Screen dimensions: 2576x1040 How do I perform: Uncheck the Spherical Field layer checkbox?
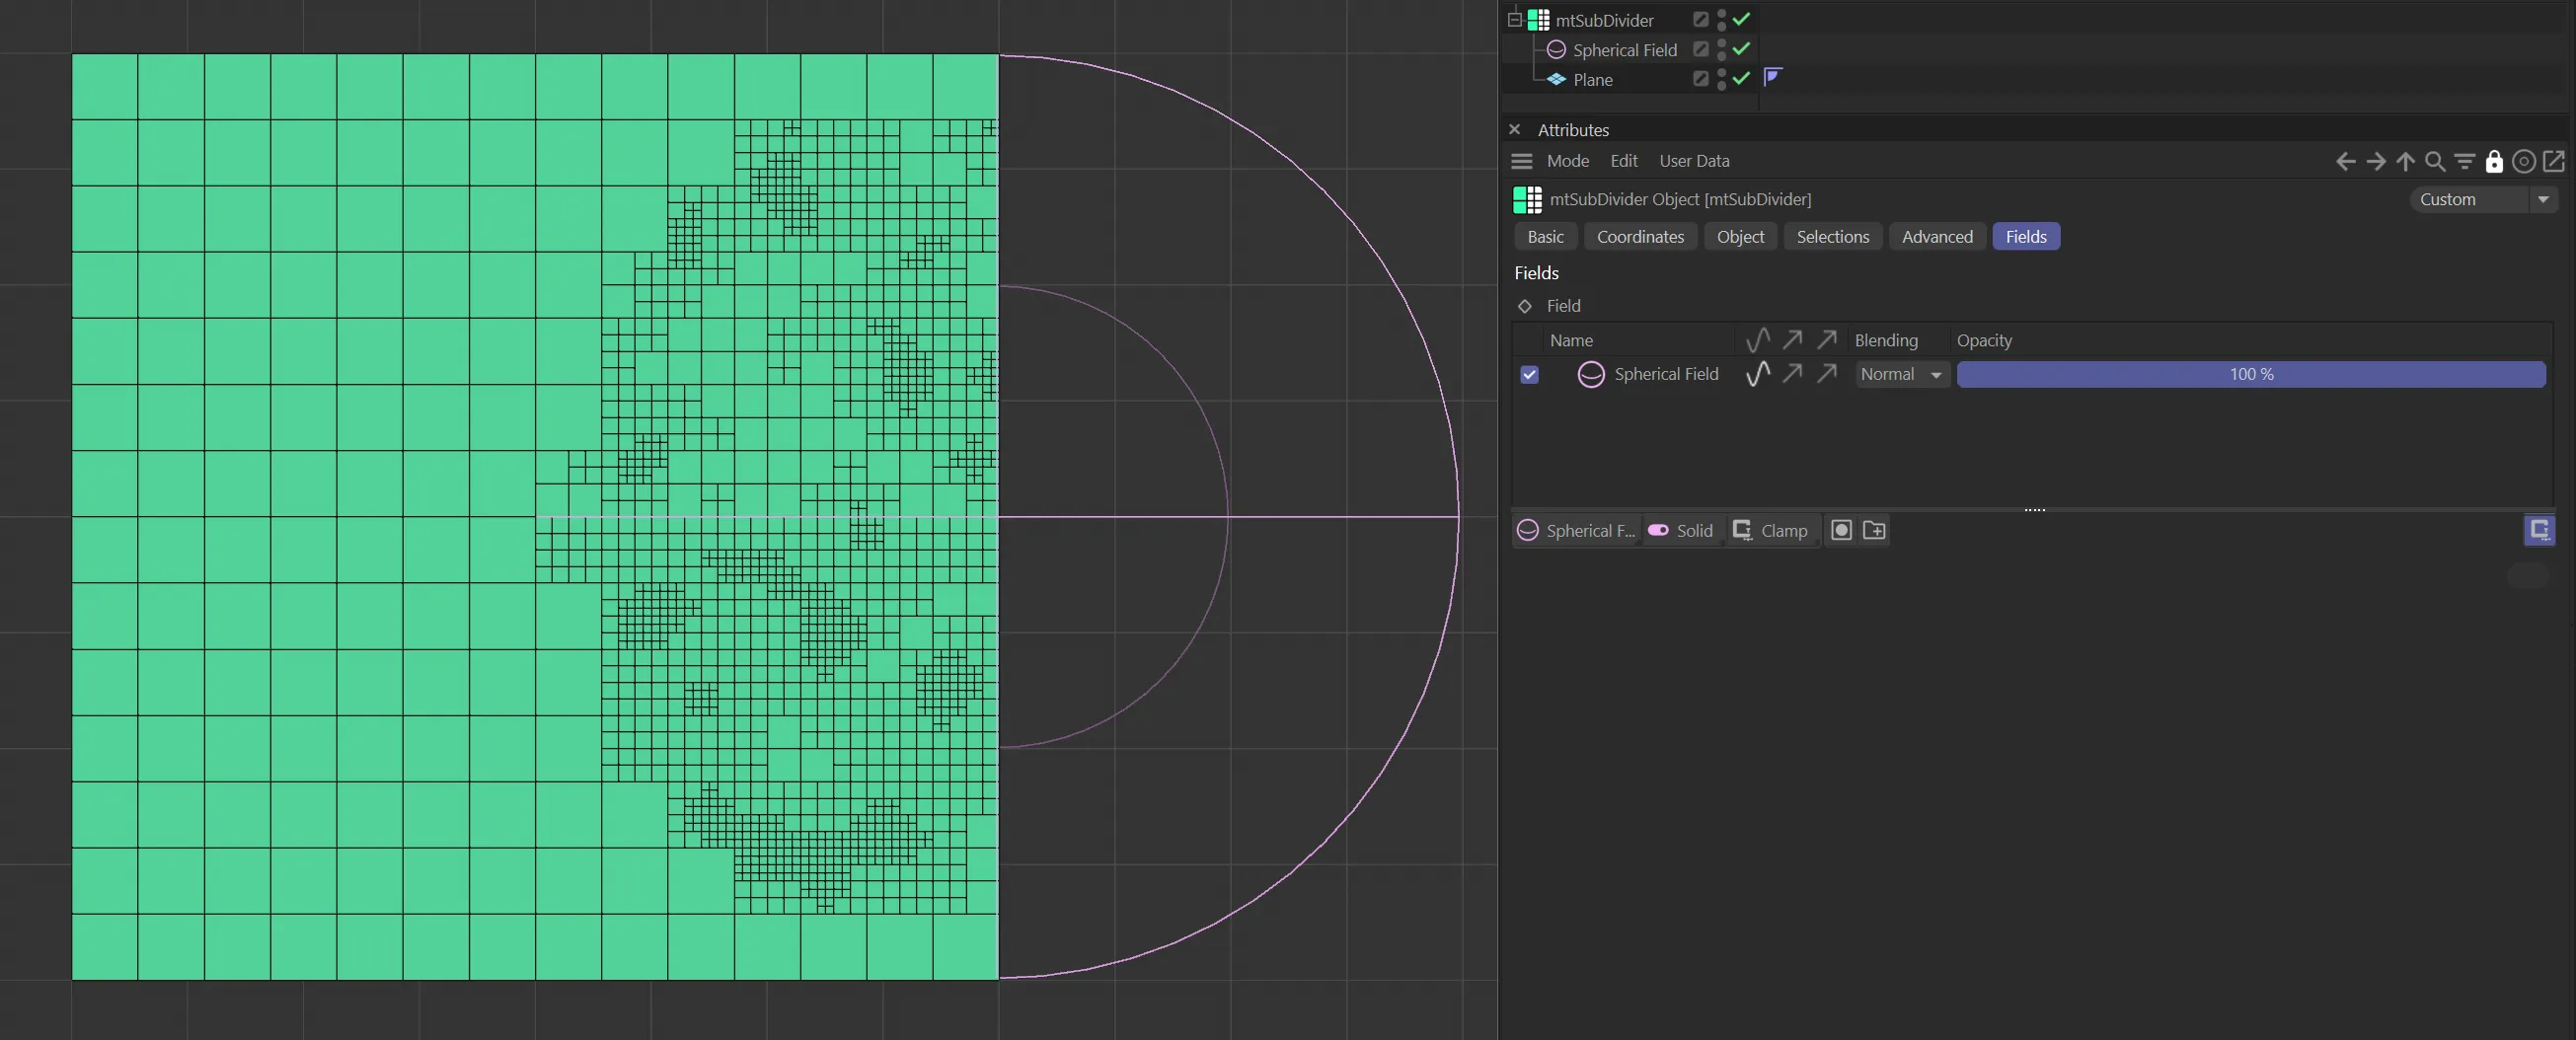click(x=1529, y=374)
